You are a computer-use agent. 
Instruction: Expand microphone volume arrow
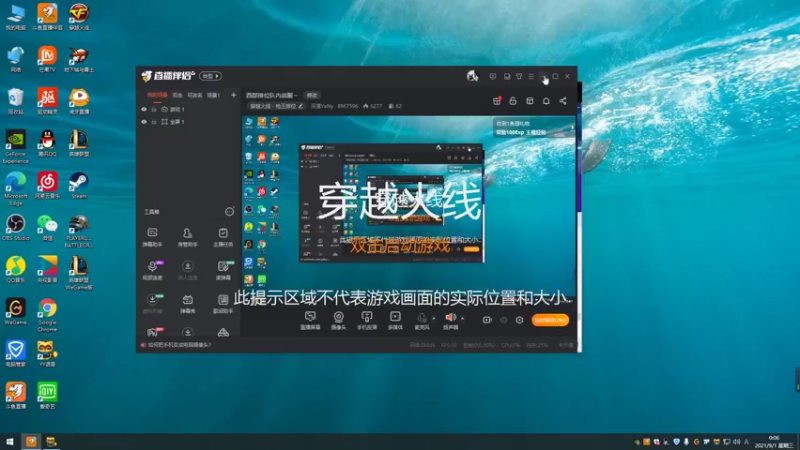(434, 318)
